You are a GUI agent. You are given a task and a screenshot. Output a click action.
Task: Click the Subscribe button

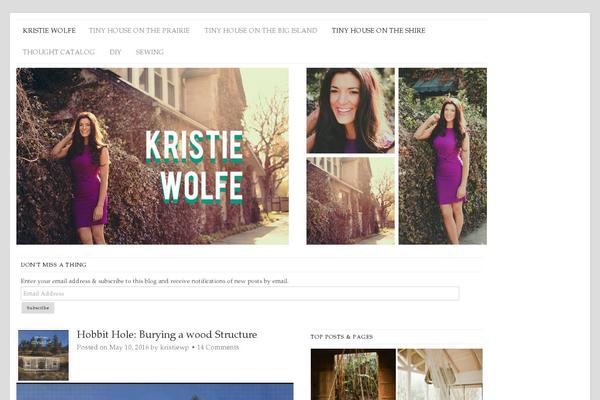pos(38,308)
